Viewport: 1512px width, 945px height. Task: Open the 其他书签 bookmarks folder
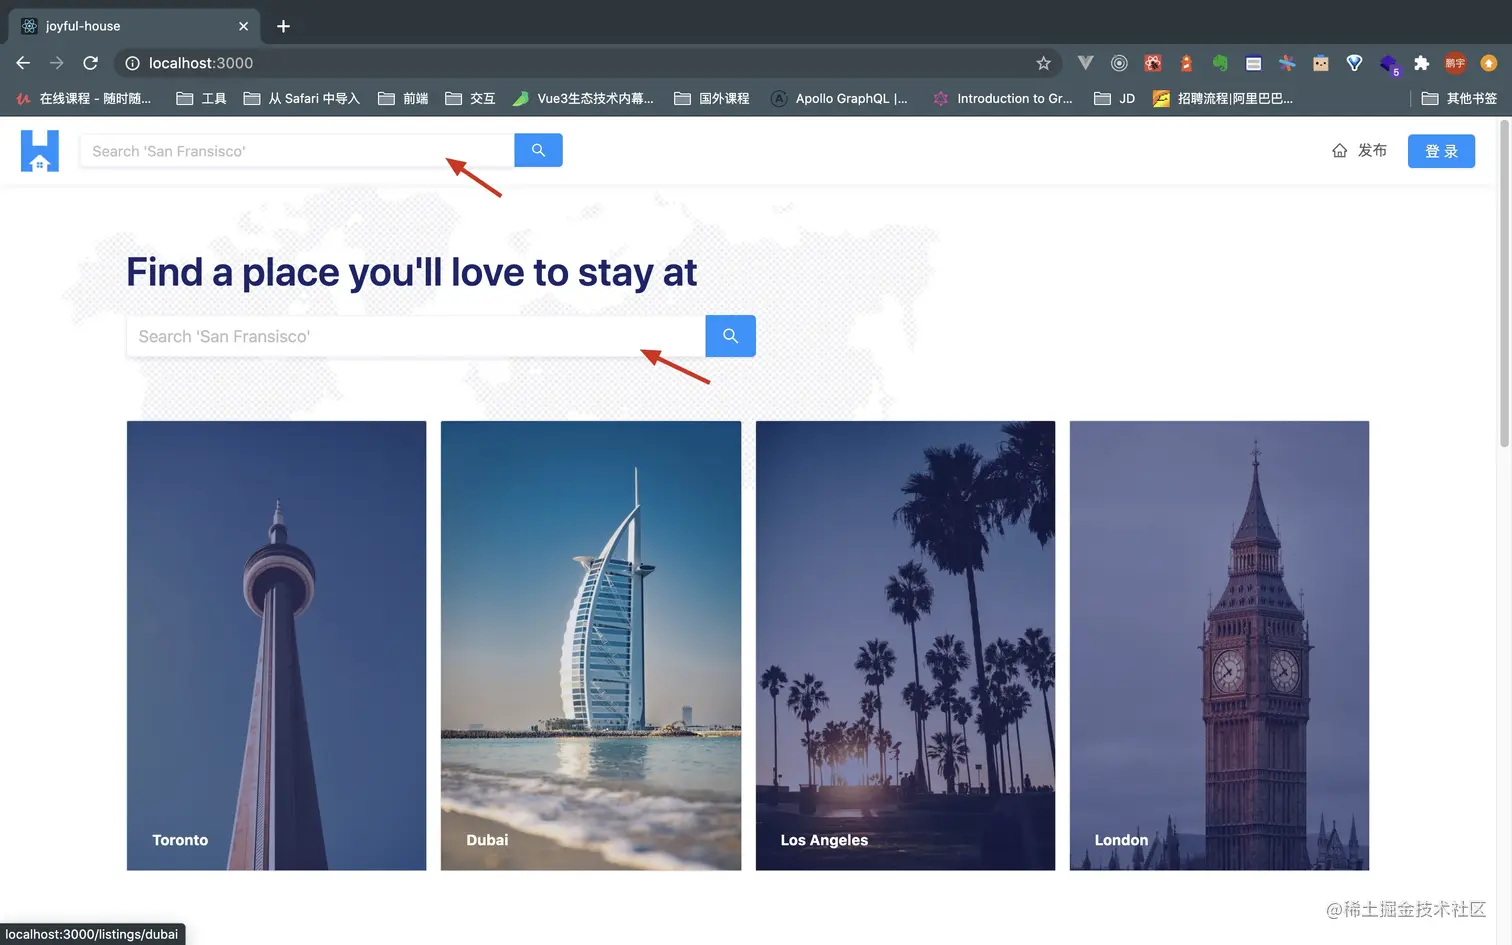(x=1459, y=98)
